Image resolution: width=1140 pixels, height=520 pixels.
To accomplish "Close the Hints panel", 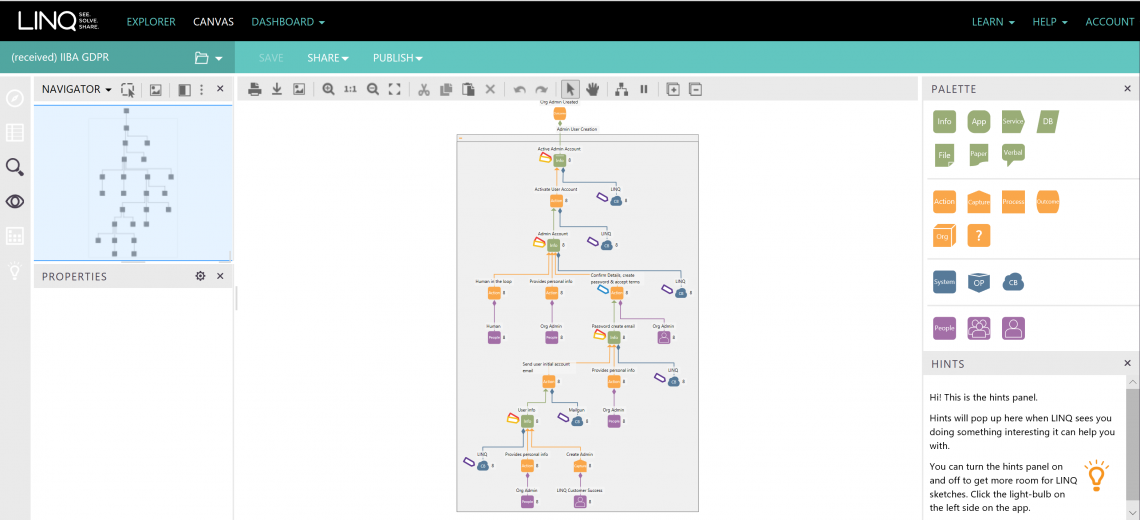I will pos(1127,363).
